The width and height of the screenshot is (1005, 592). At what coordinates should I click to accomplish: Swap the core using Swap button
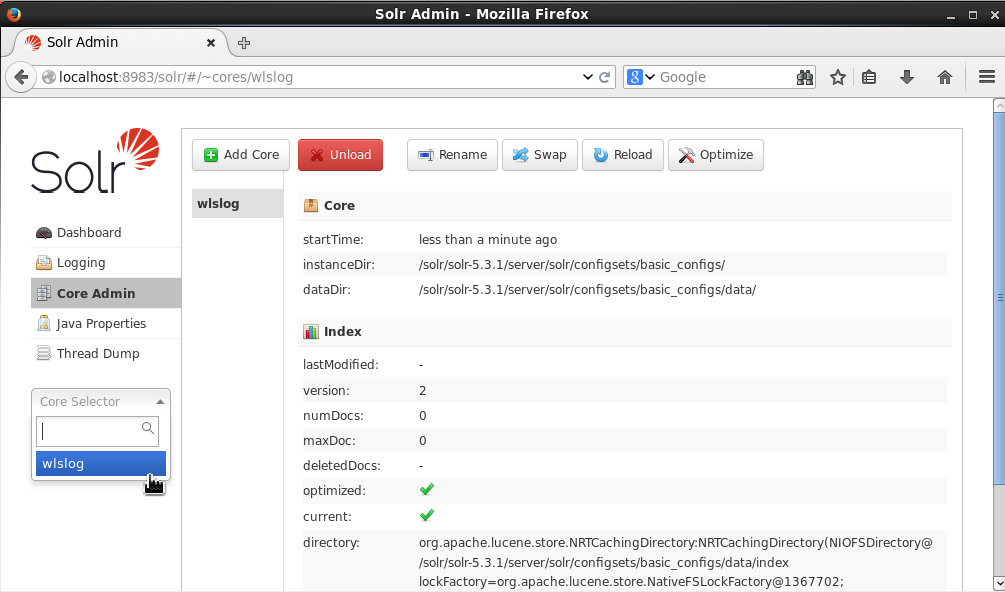(x=540, y=155)
